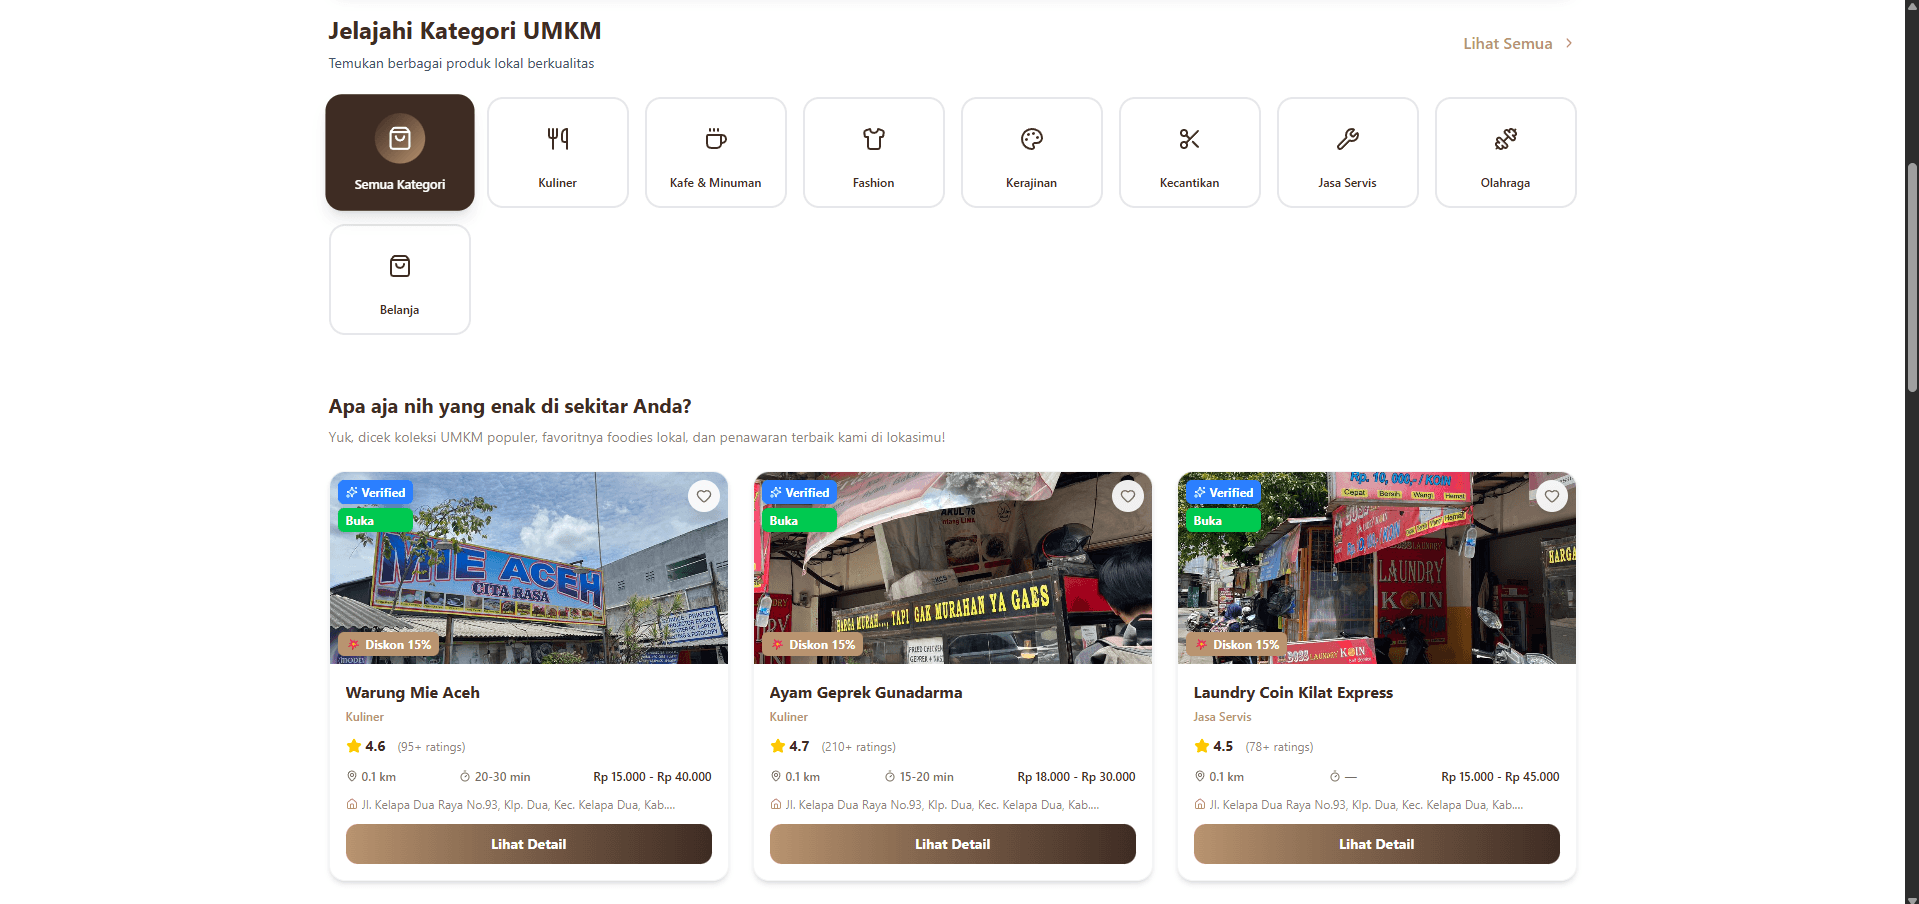1919x904 pixels.
Task: Open the Diskon 15% badge on Laundry Coin
Action: tap(1238, 645)
